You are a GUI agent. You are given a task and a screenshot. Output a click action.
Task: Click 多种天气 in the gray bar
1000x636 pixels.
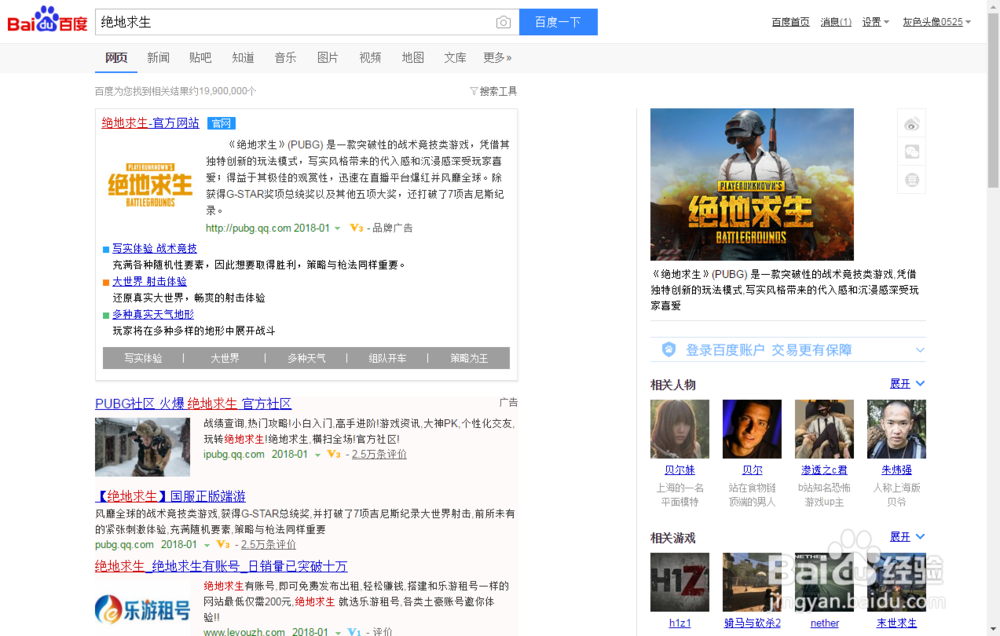(x=306, y=359)
